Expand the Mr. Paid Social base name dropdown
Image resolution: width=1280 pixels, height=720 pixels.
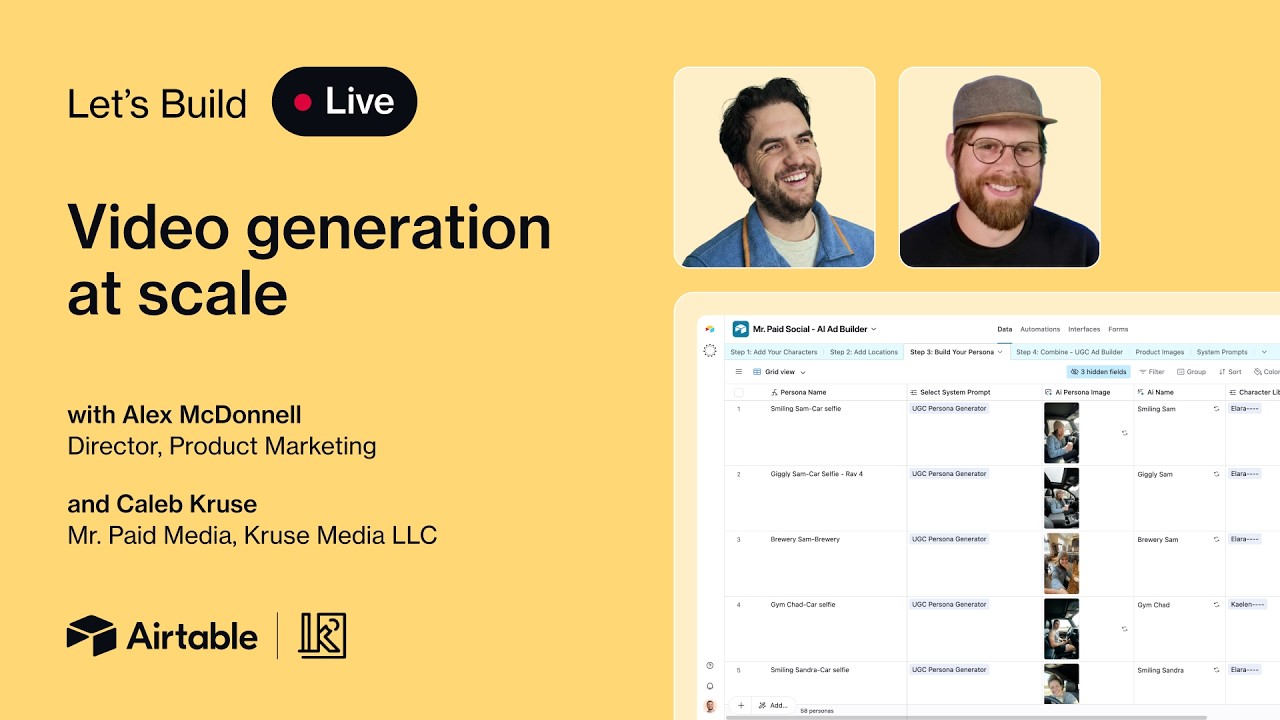tap(874, 329)
